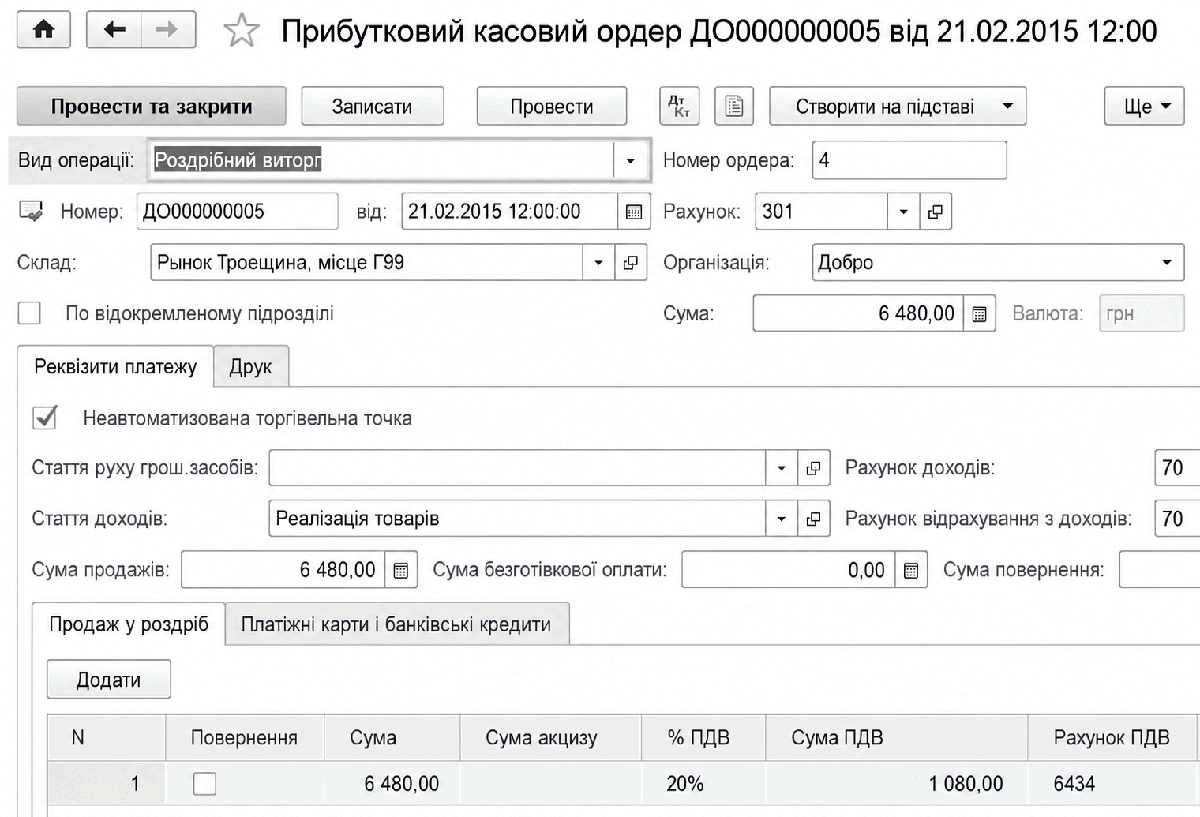Focus date field 21.02.2015 12:00:00

(x=510, y=212)
